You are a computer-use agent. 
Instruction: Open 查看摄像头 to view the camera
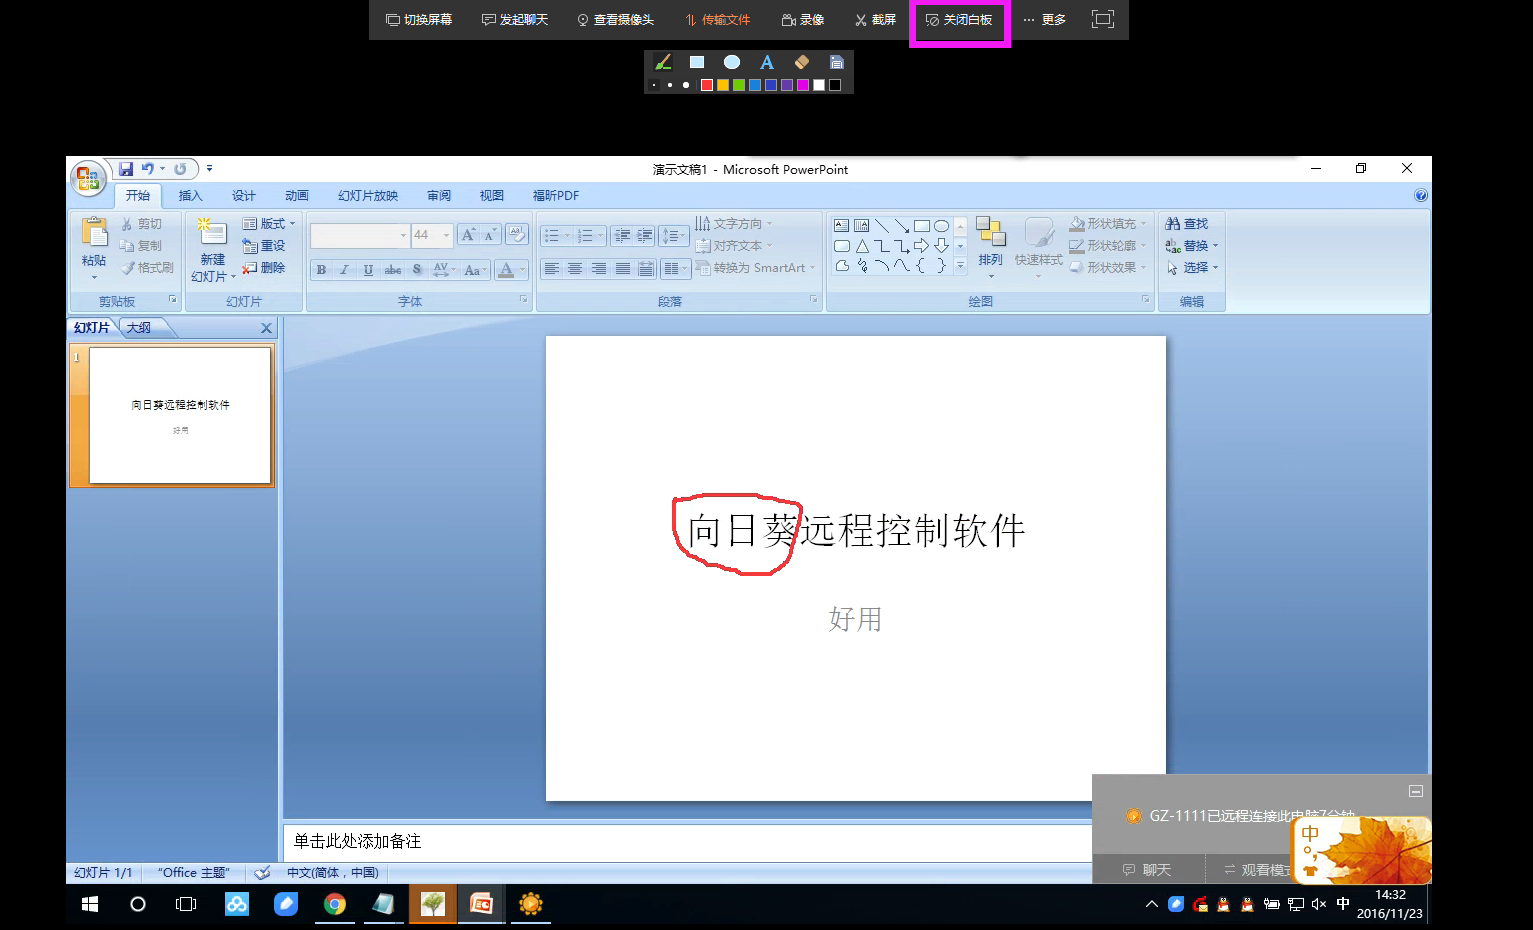pos(615,20)
